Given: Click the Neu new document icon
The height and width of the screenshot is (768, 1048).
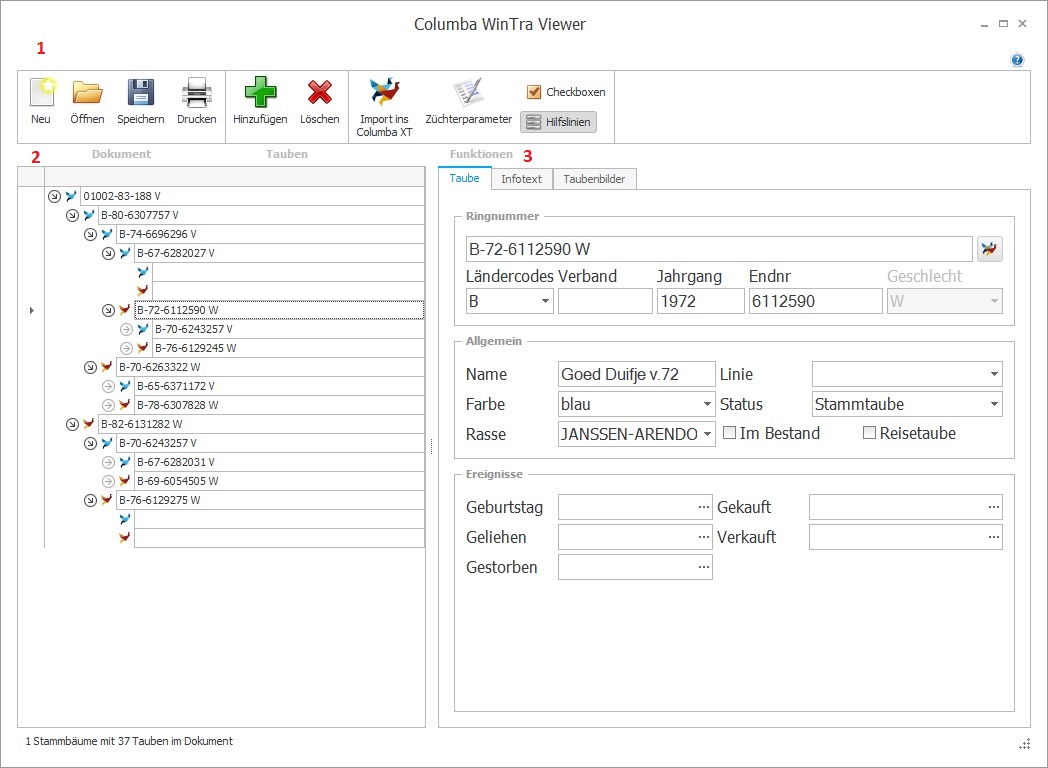Looking at the screenshot, I should 41,94.
